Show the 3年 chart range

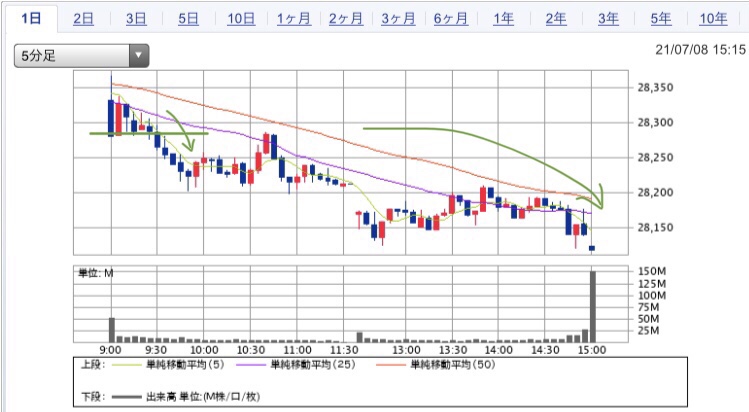click(x=609, y=19)
